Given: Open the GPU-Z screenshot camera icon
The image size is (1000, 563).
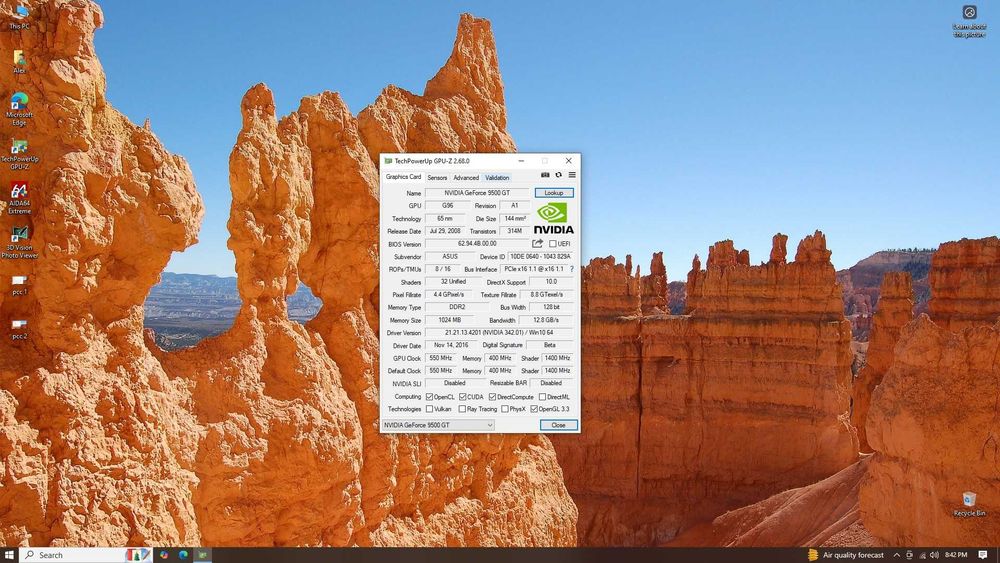Looking at the screenshot, I should click(545, 175).
